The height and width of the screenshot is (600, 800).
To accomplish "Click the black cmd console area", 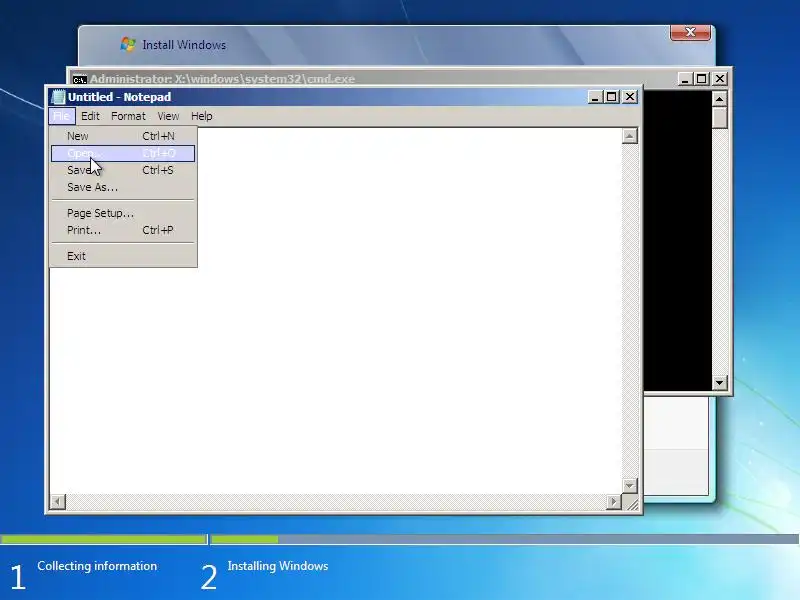I will tap(678, 241).
